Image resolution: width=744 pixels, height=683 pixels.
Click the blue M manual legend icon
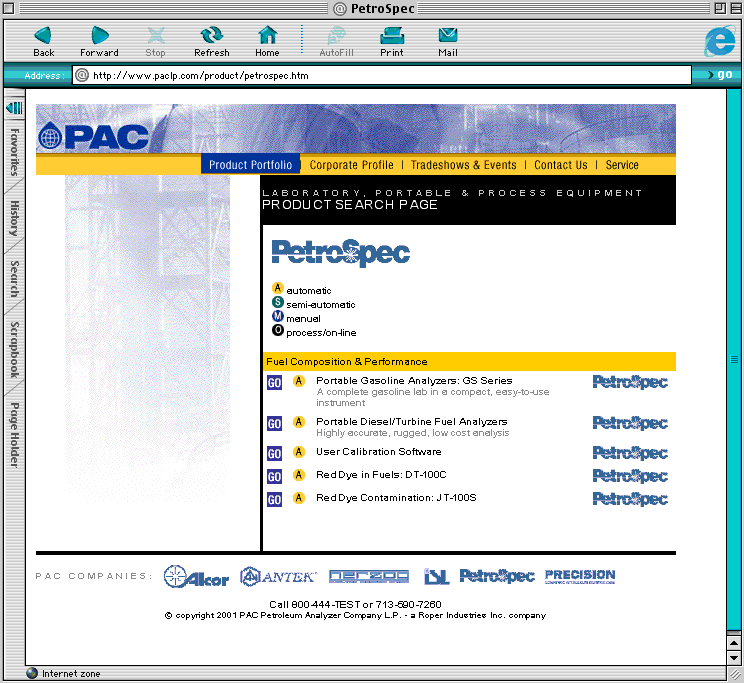(x=278, y=316)
